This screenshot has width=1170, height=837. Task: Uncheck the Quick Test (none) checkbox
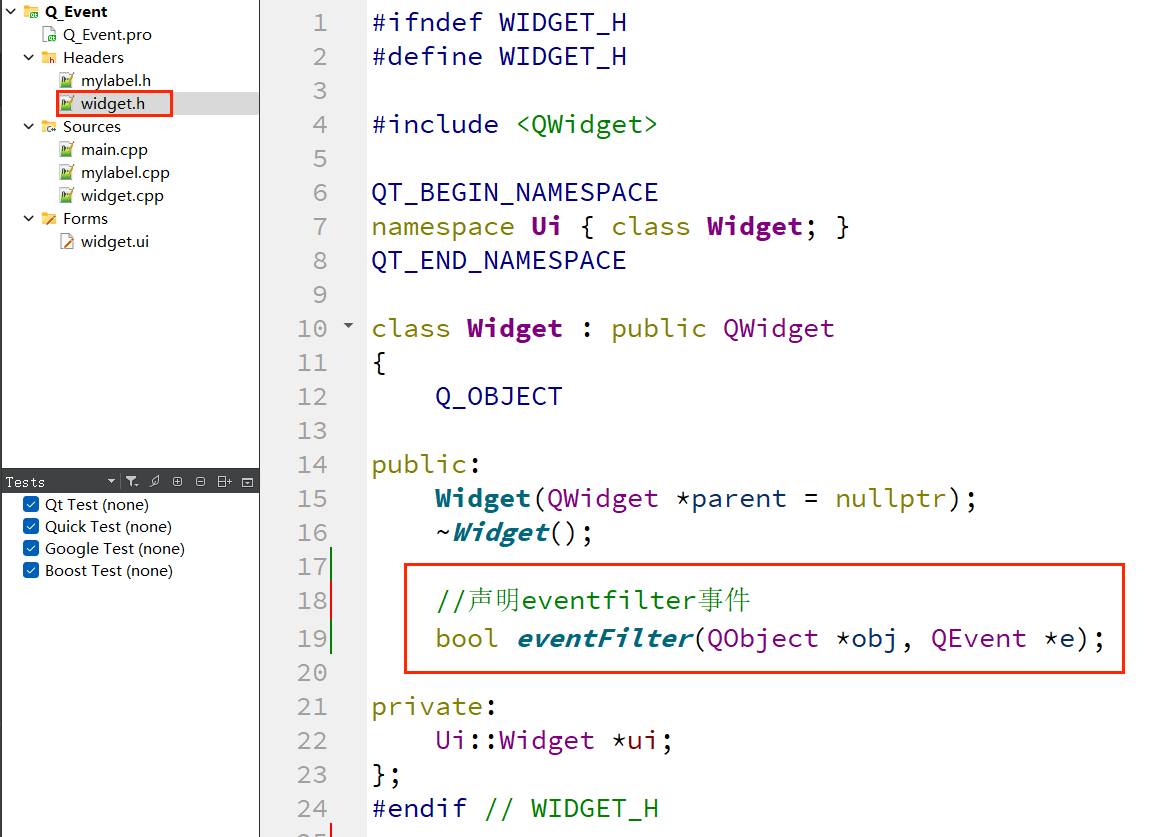tap(31, 527)
